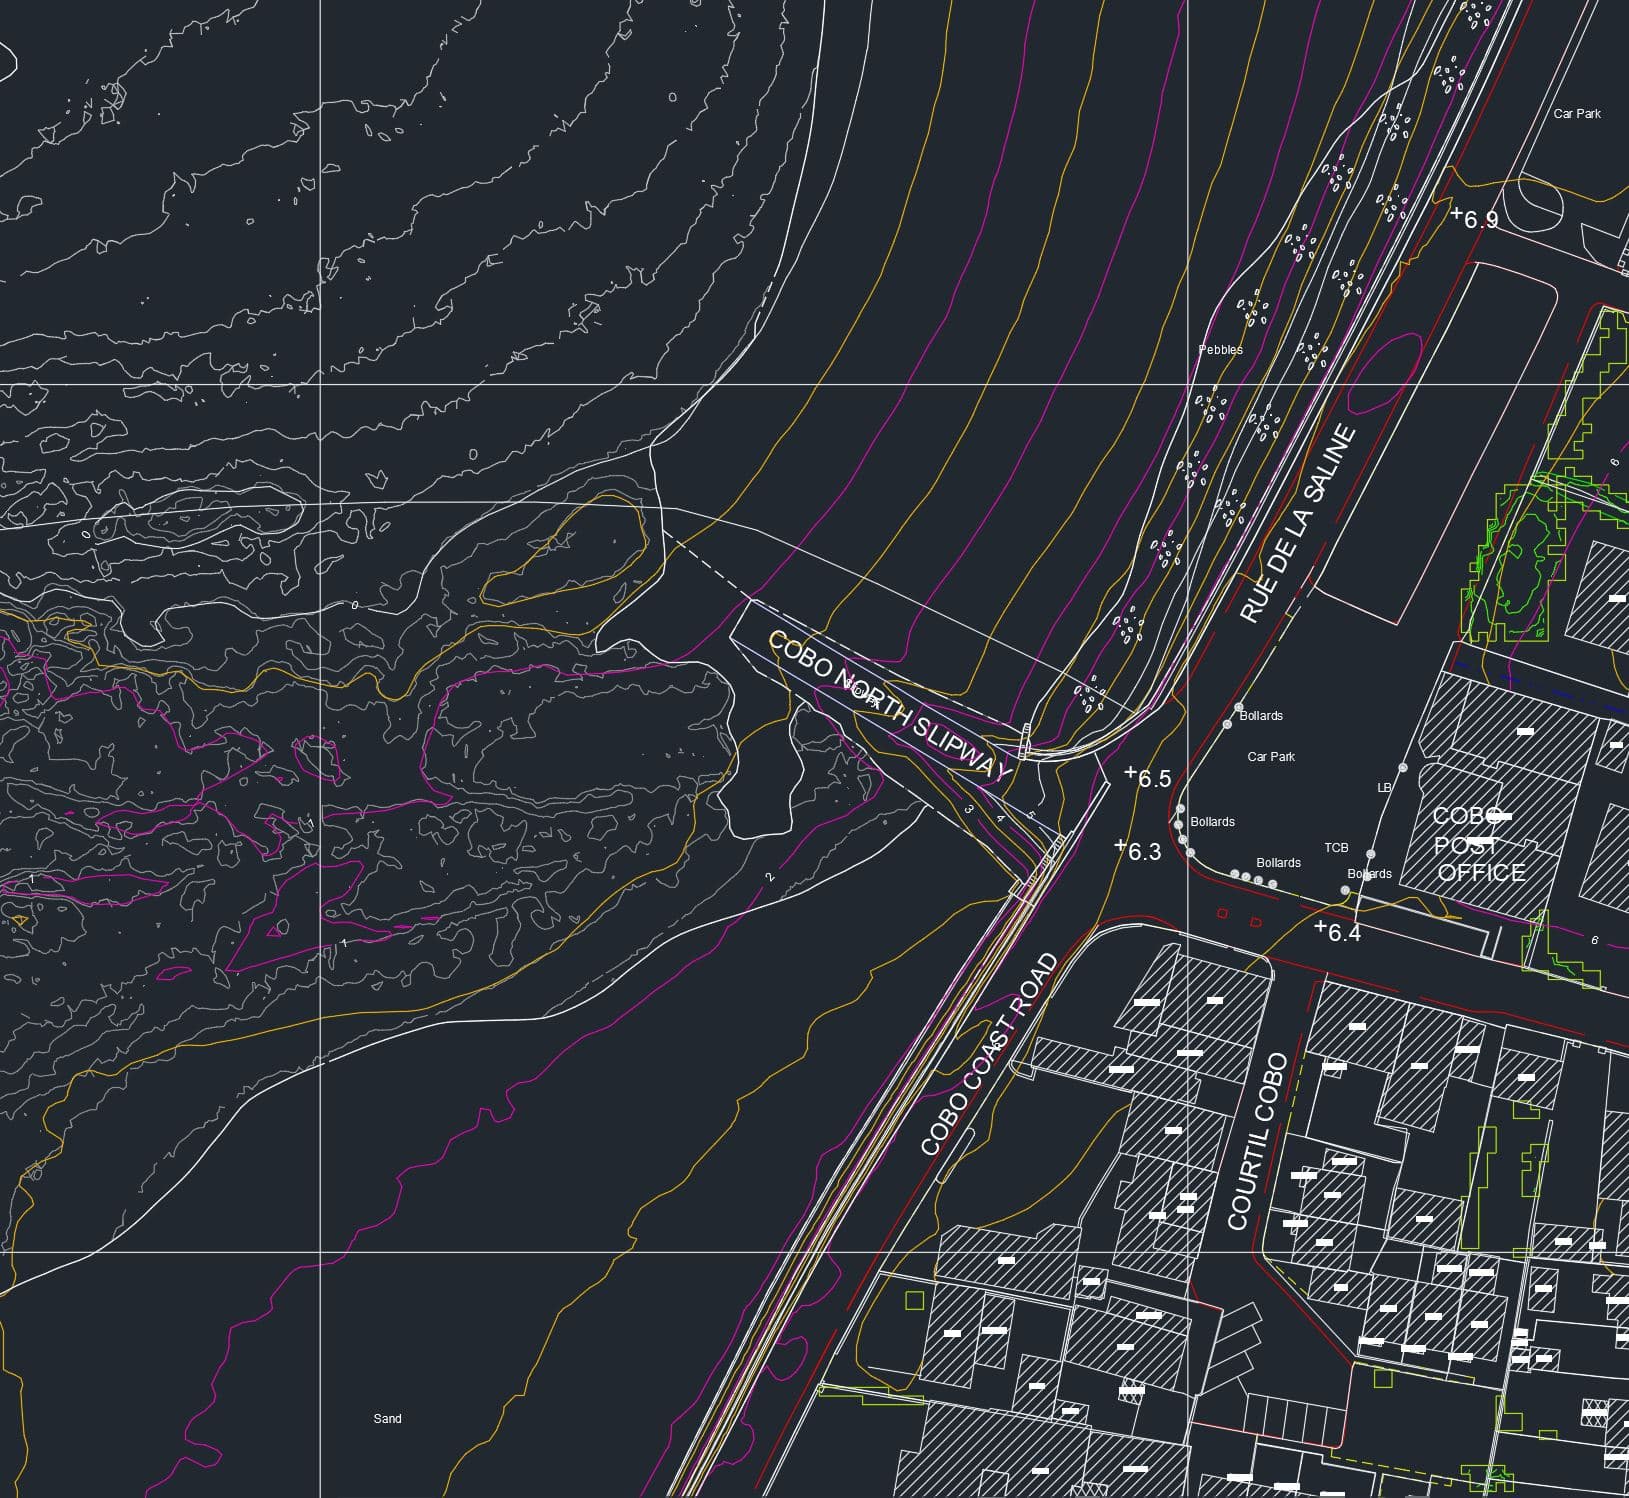
Task: Select the TCB annotation in car park
Action: 1336,848
